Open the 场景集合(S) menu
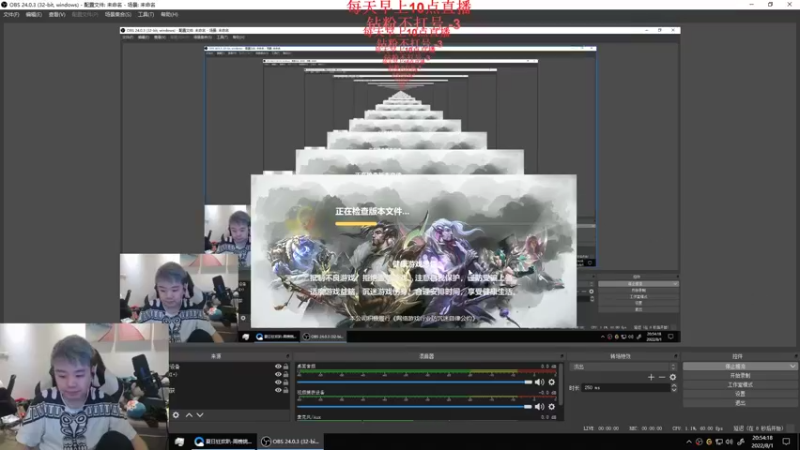800x450 pixels. coord(118,15)
